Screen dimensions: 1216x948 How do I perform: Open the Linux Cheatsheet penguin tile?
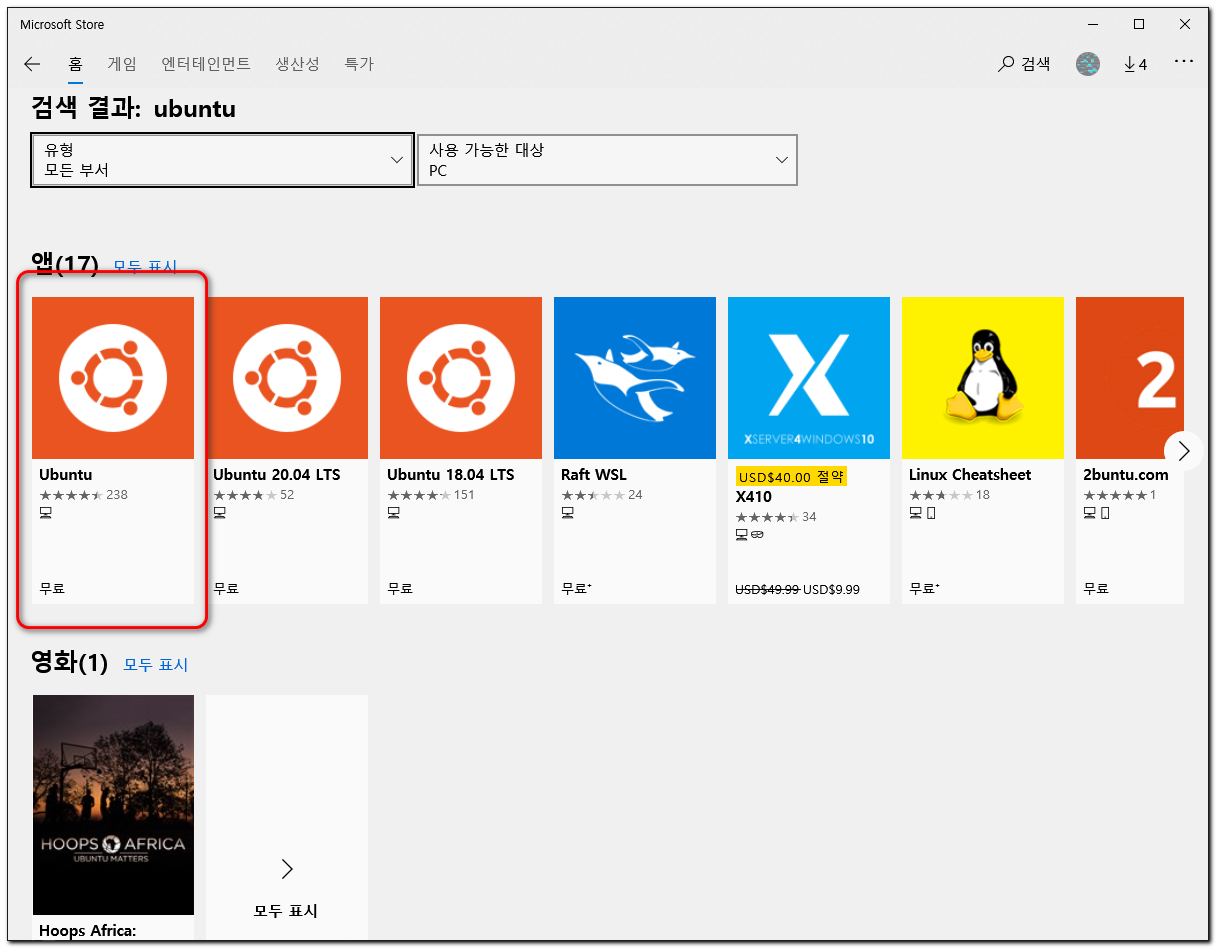click(983, 378)
